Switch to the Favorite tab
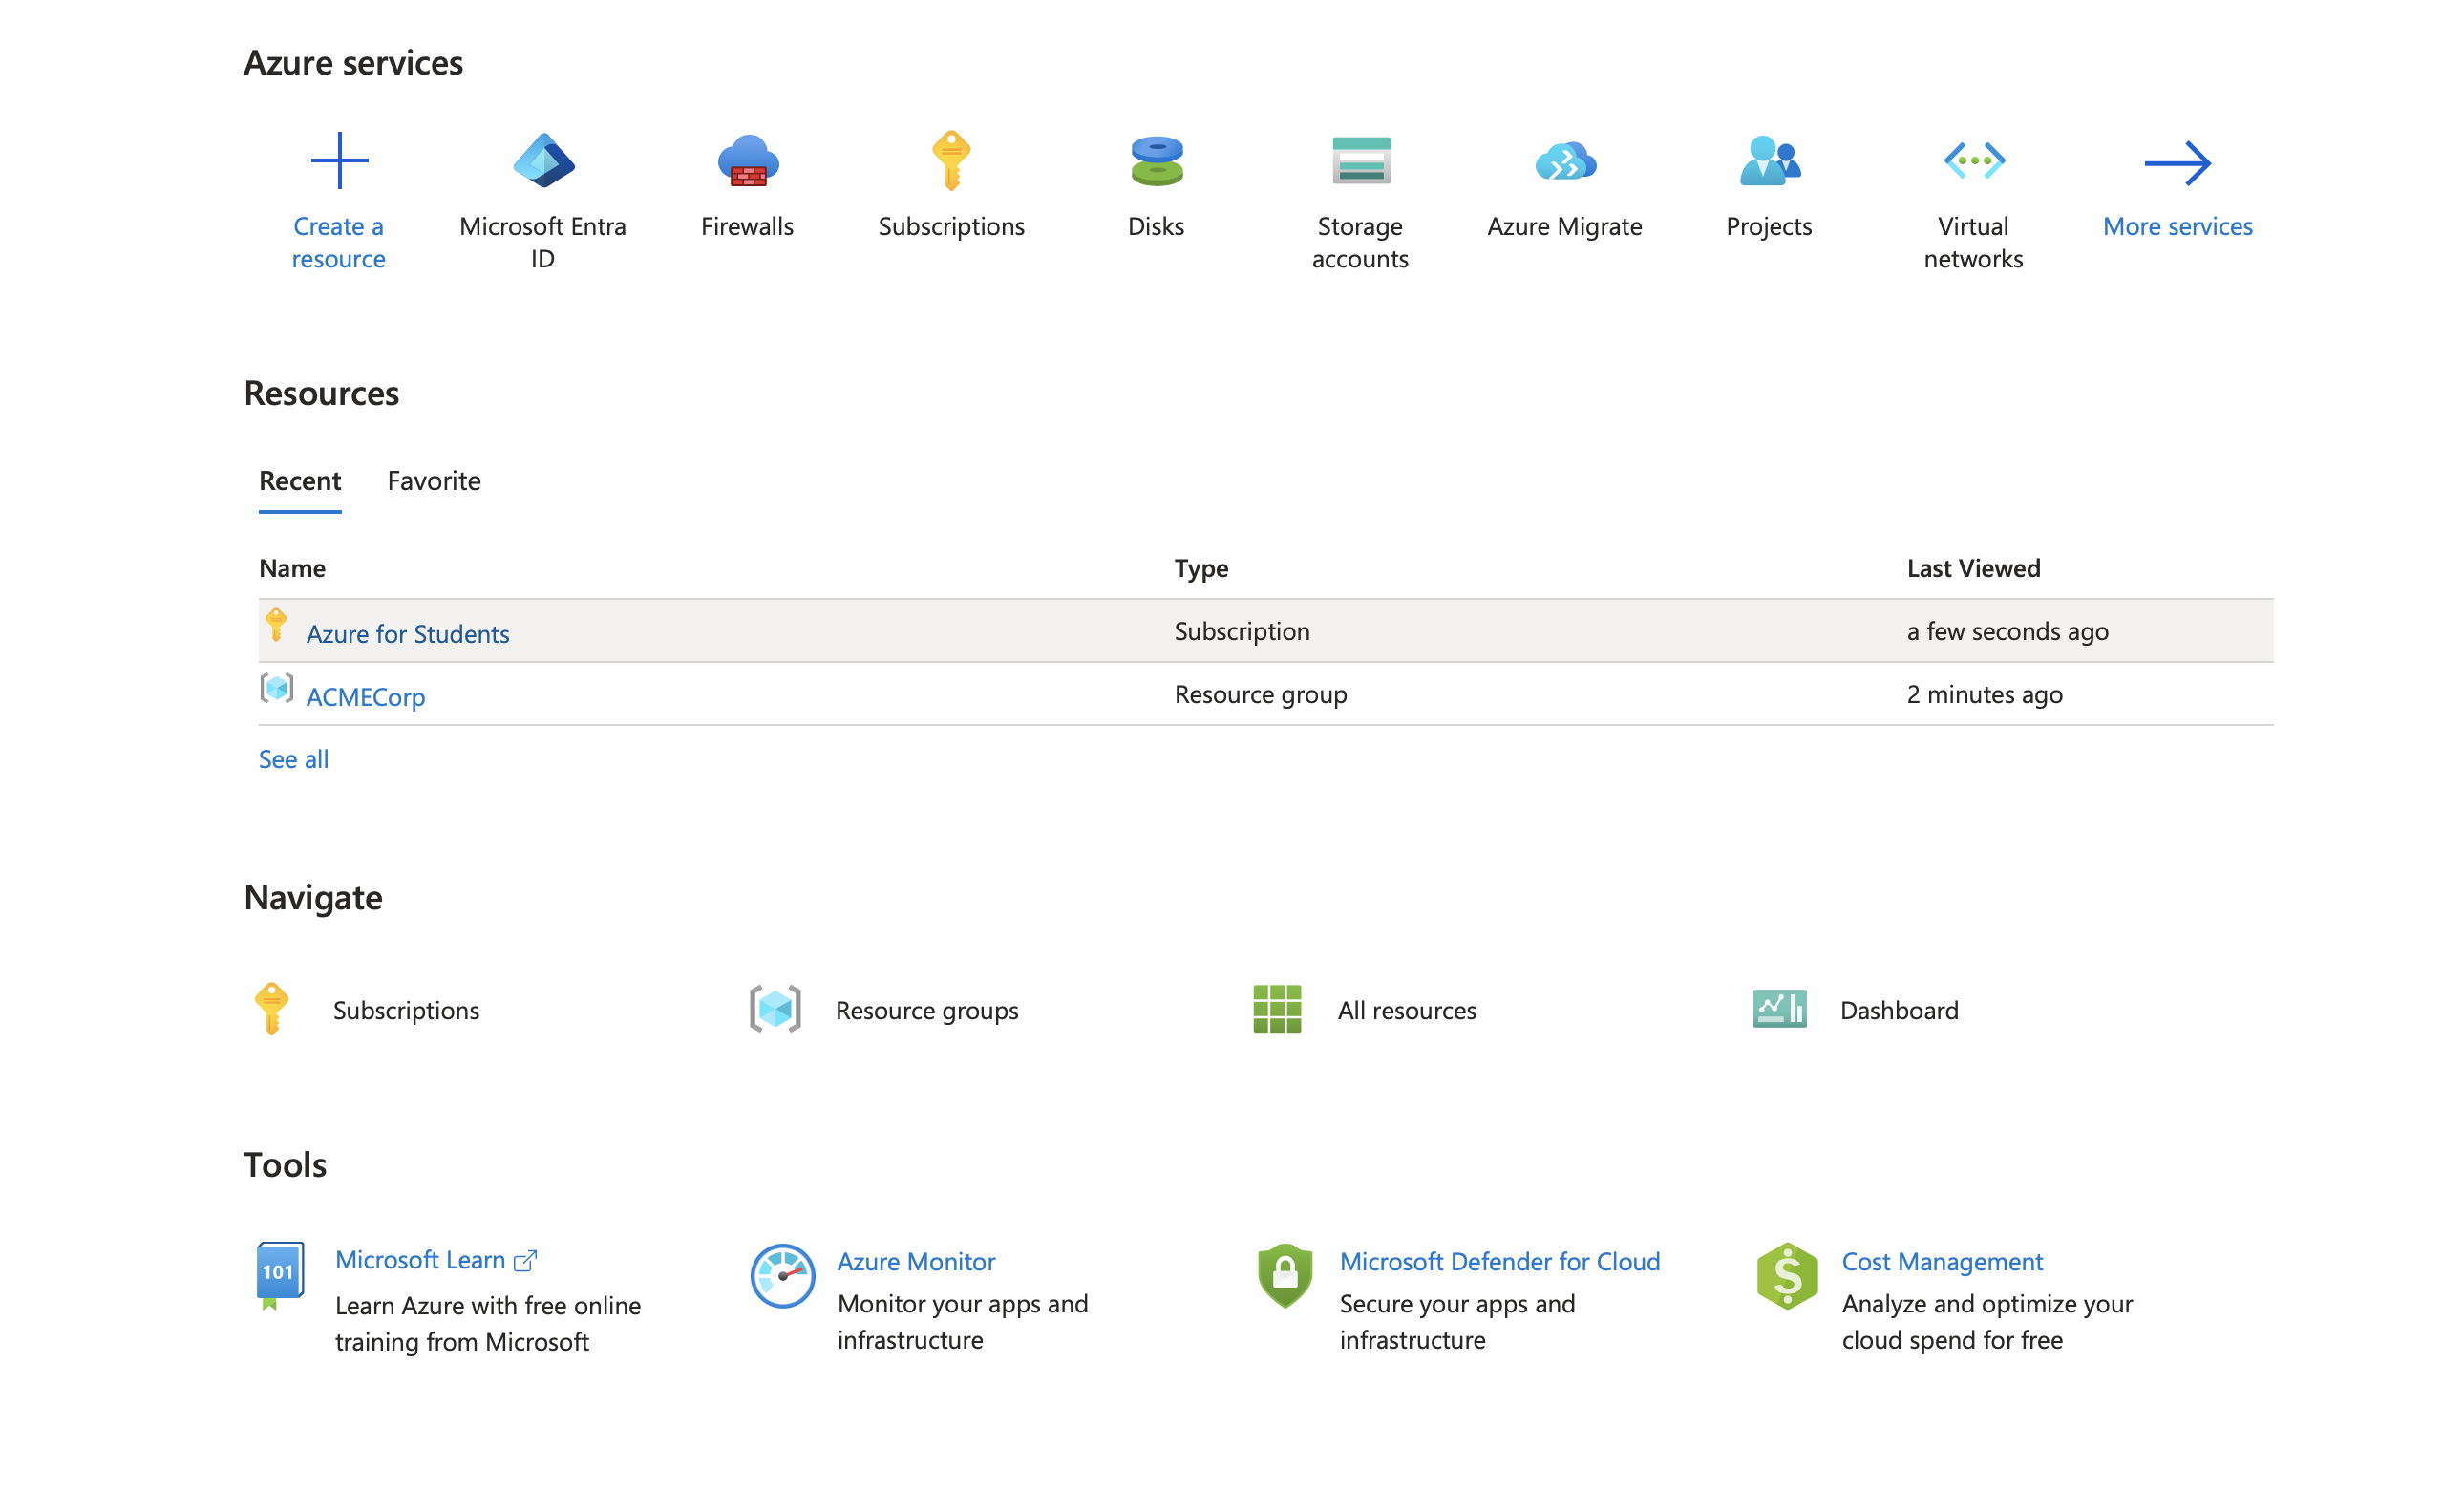Image resolution: width=2464 pixels, height=1492 pixels. point(434,481)
